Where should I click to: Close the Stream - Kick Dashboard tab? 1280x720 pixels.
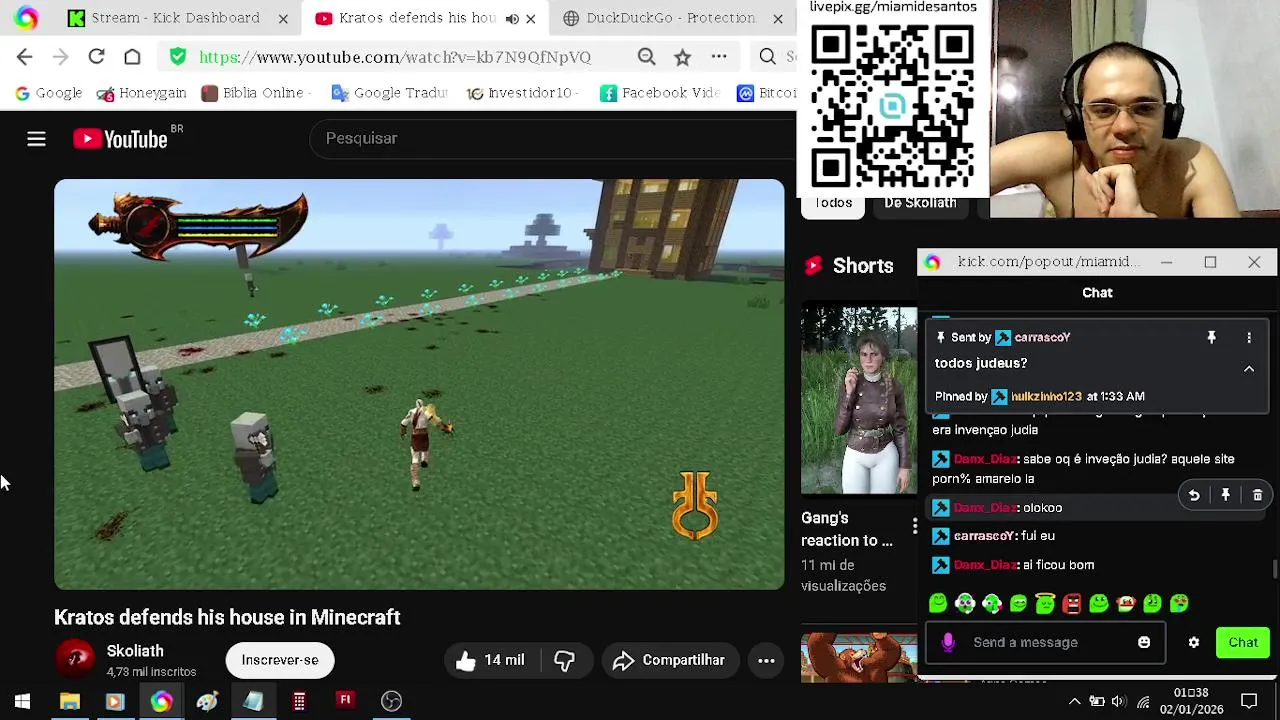(283, 18)
